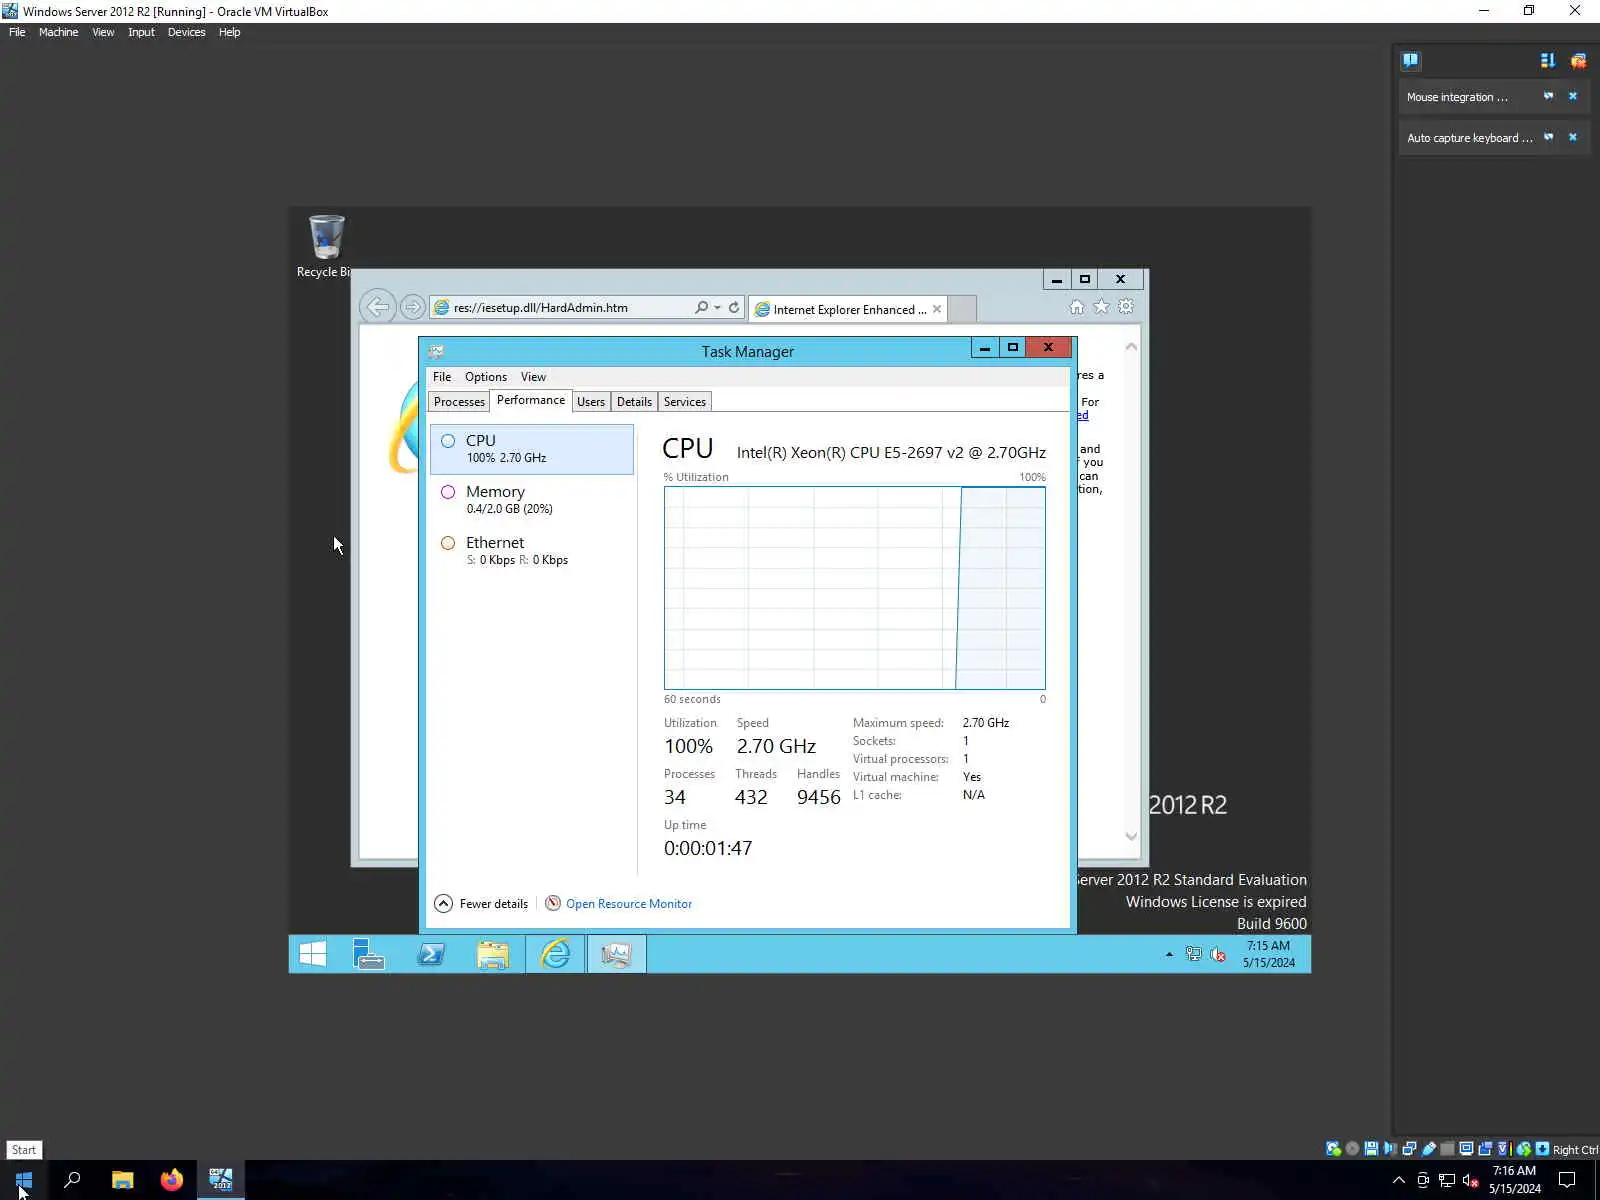This screenshot has height=1200, width=1600.
Task: Toggle notification sort order icon in VirtualBox panel
Action: tap(1548, 60)
